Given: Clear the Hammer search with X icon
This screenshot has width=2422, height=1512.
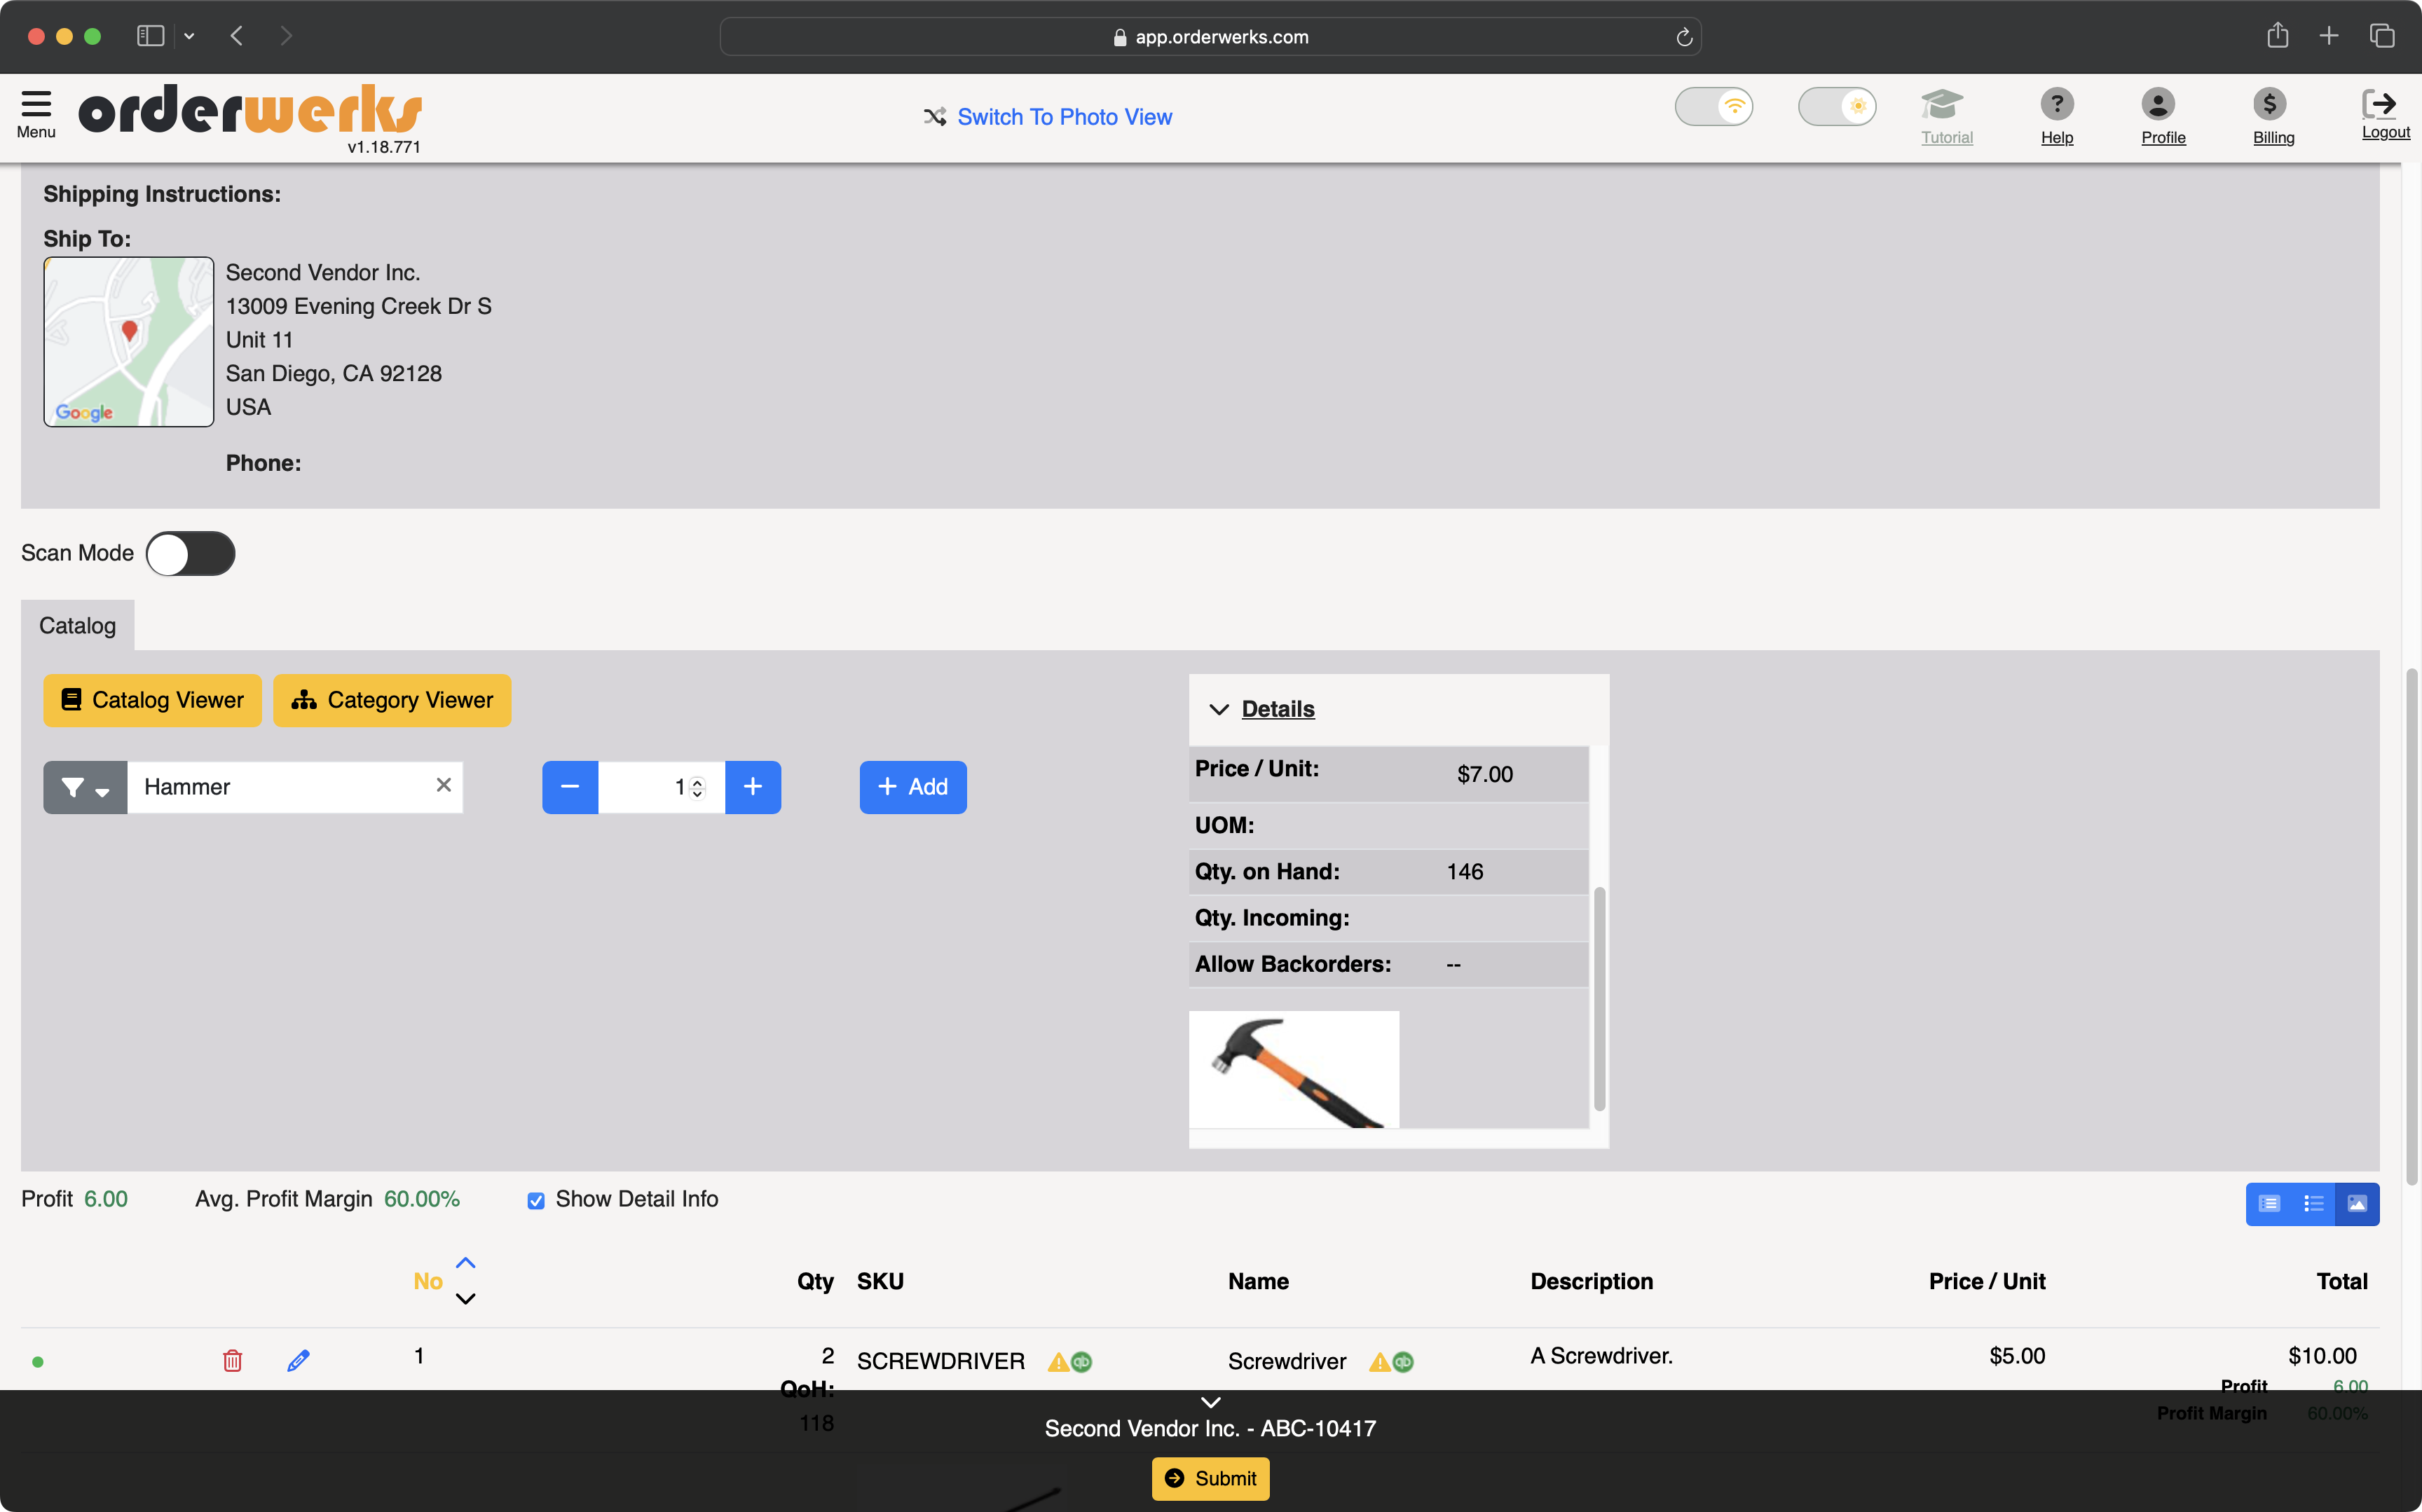Looking at the screenshot, I should coord(444,785).
